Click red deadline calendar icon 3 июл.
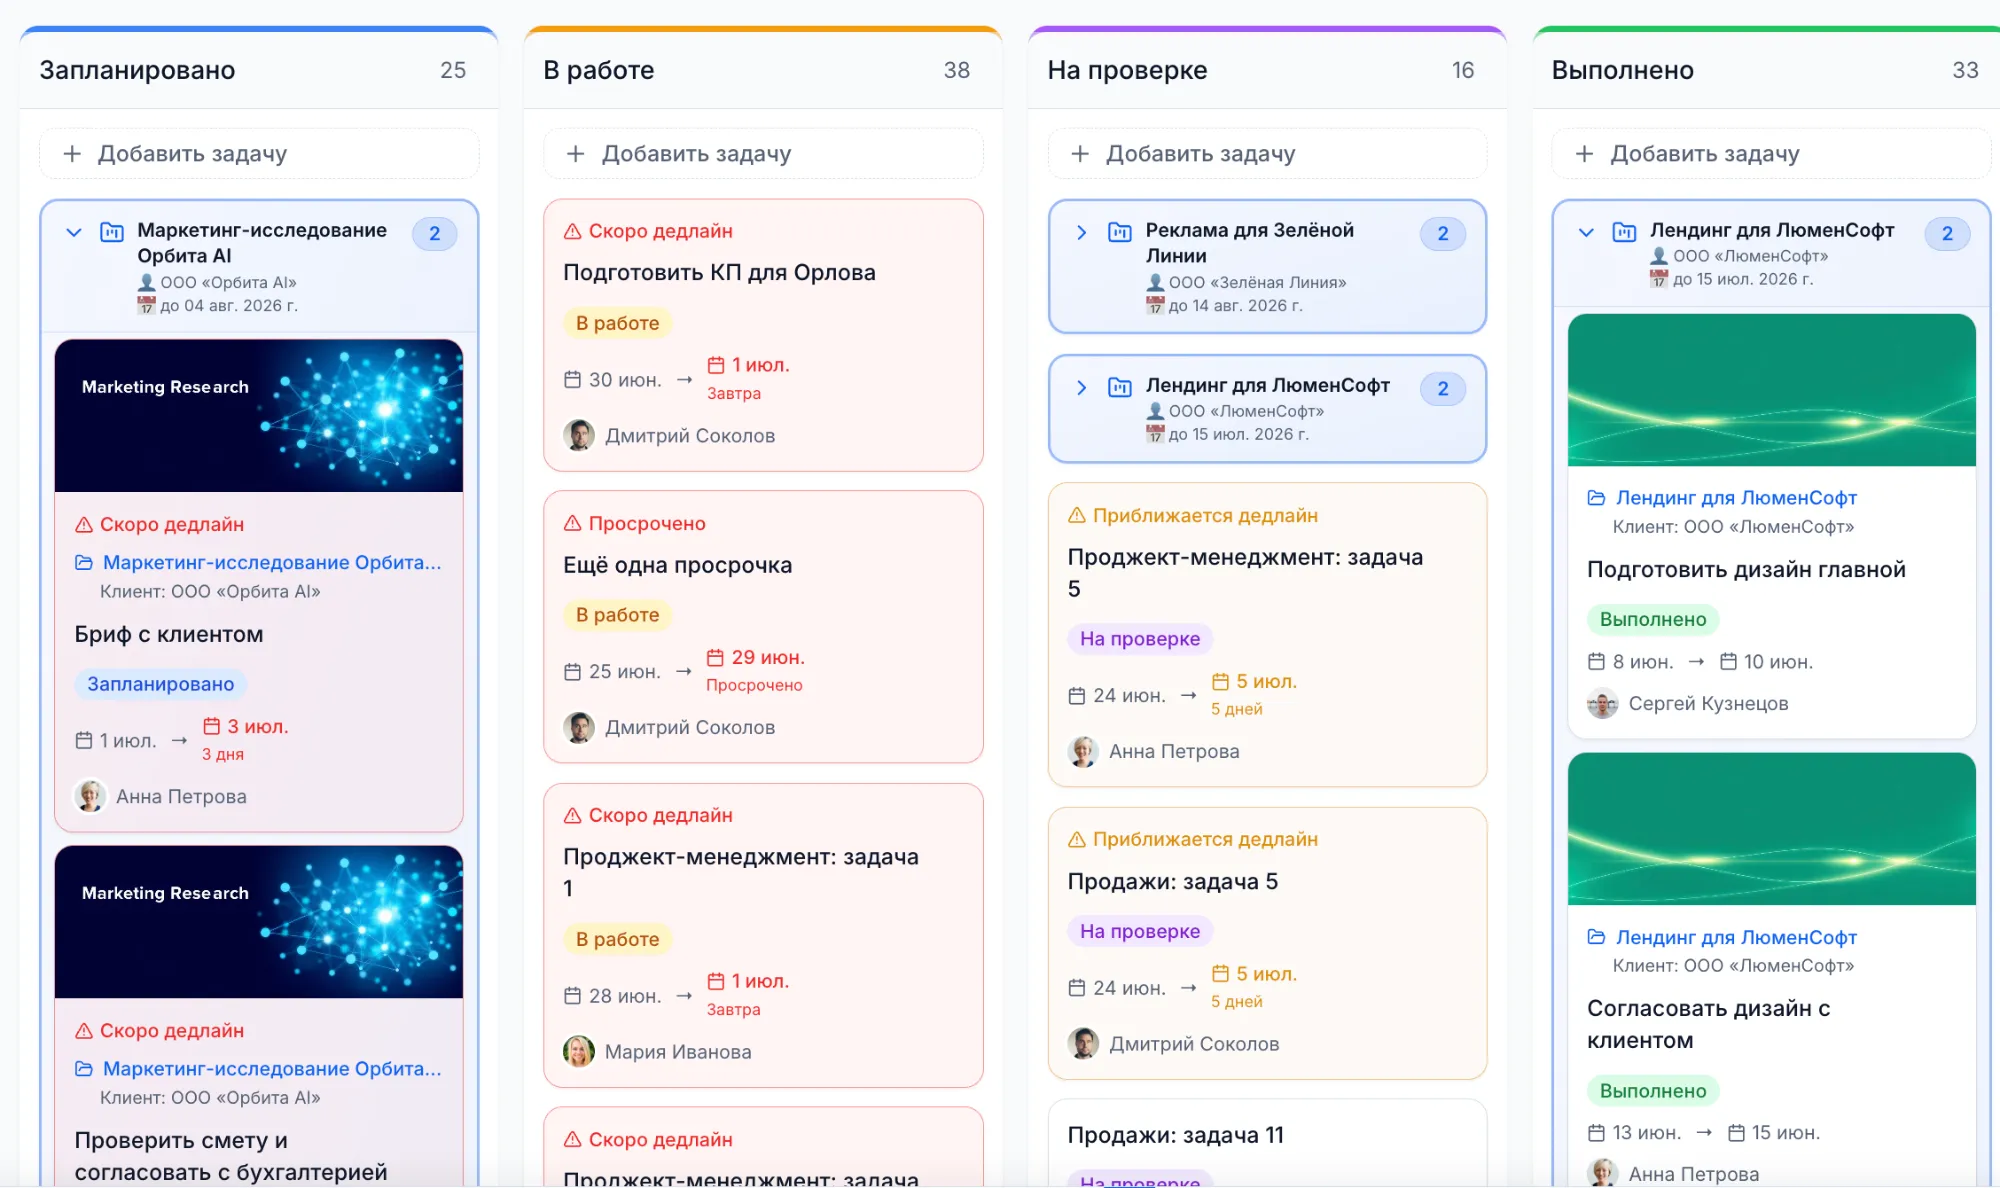Screen dimensions: 2000x1188 pyautogui.click(x=212, y=726)
